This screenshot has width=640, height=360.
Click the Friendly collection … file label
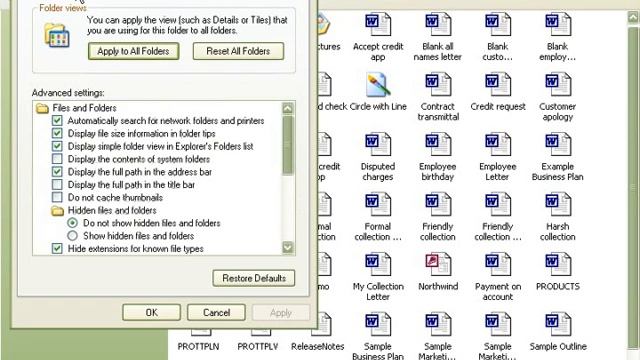[498, 231]
